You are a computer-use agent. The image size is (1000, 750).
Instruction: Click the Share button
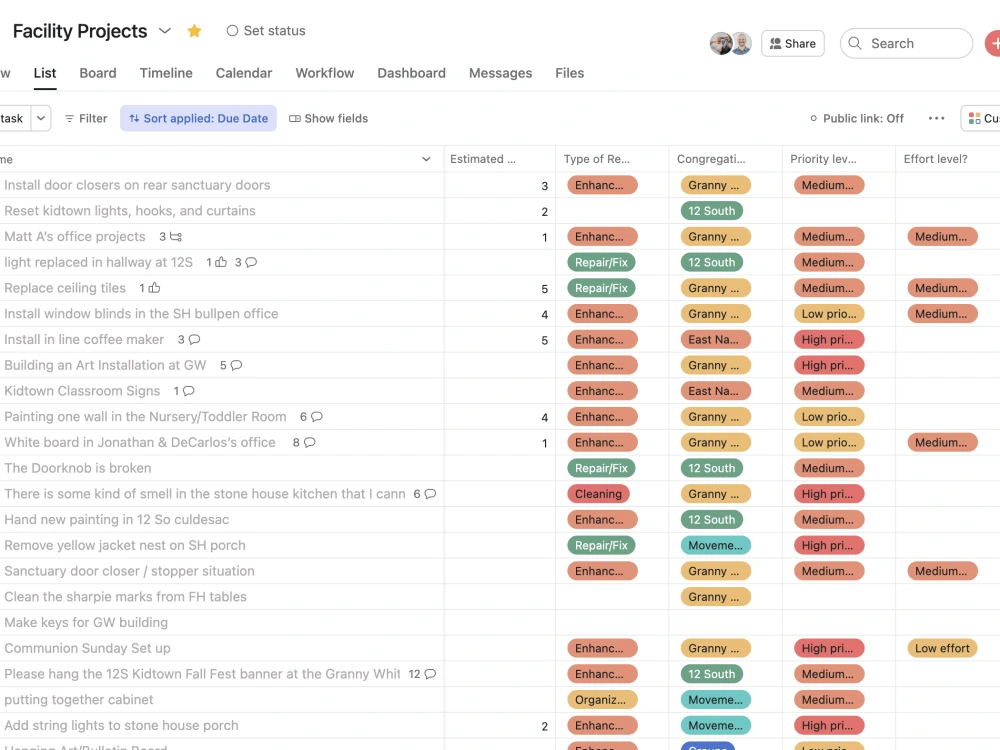792,43
